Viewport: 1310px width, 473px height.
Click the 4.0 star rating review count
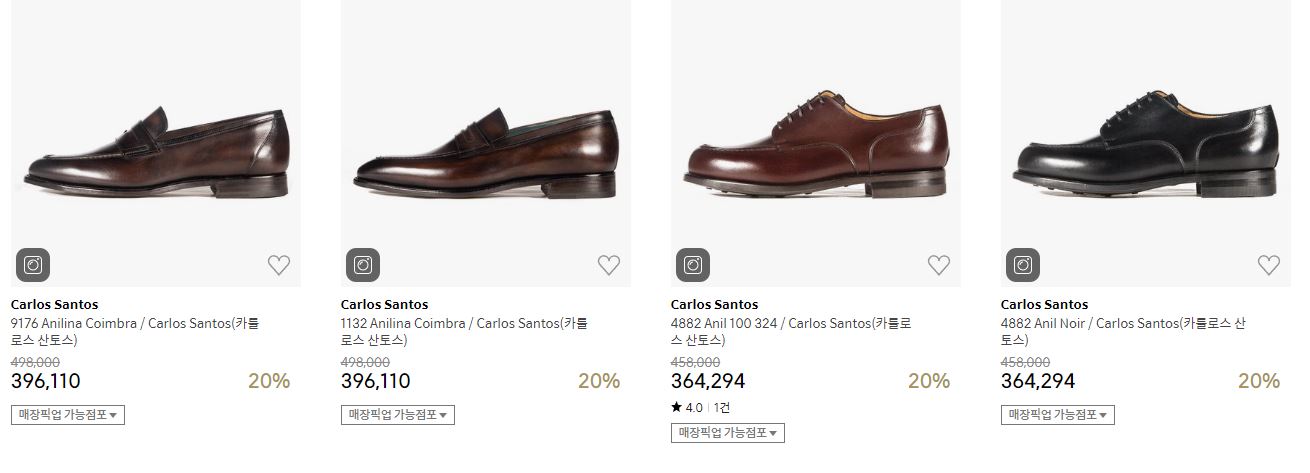(721, 408)
